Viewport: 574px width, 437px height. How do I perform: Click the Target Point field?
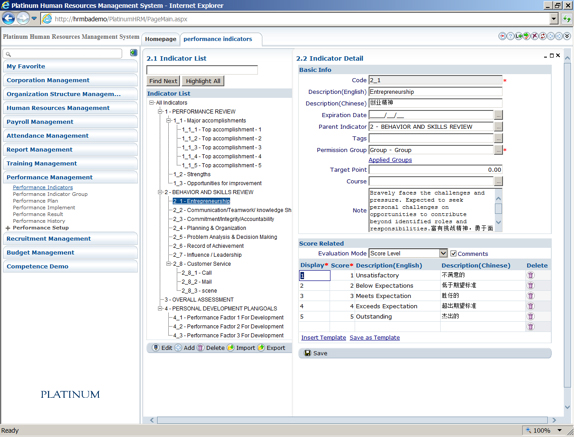(435, 169)
